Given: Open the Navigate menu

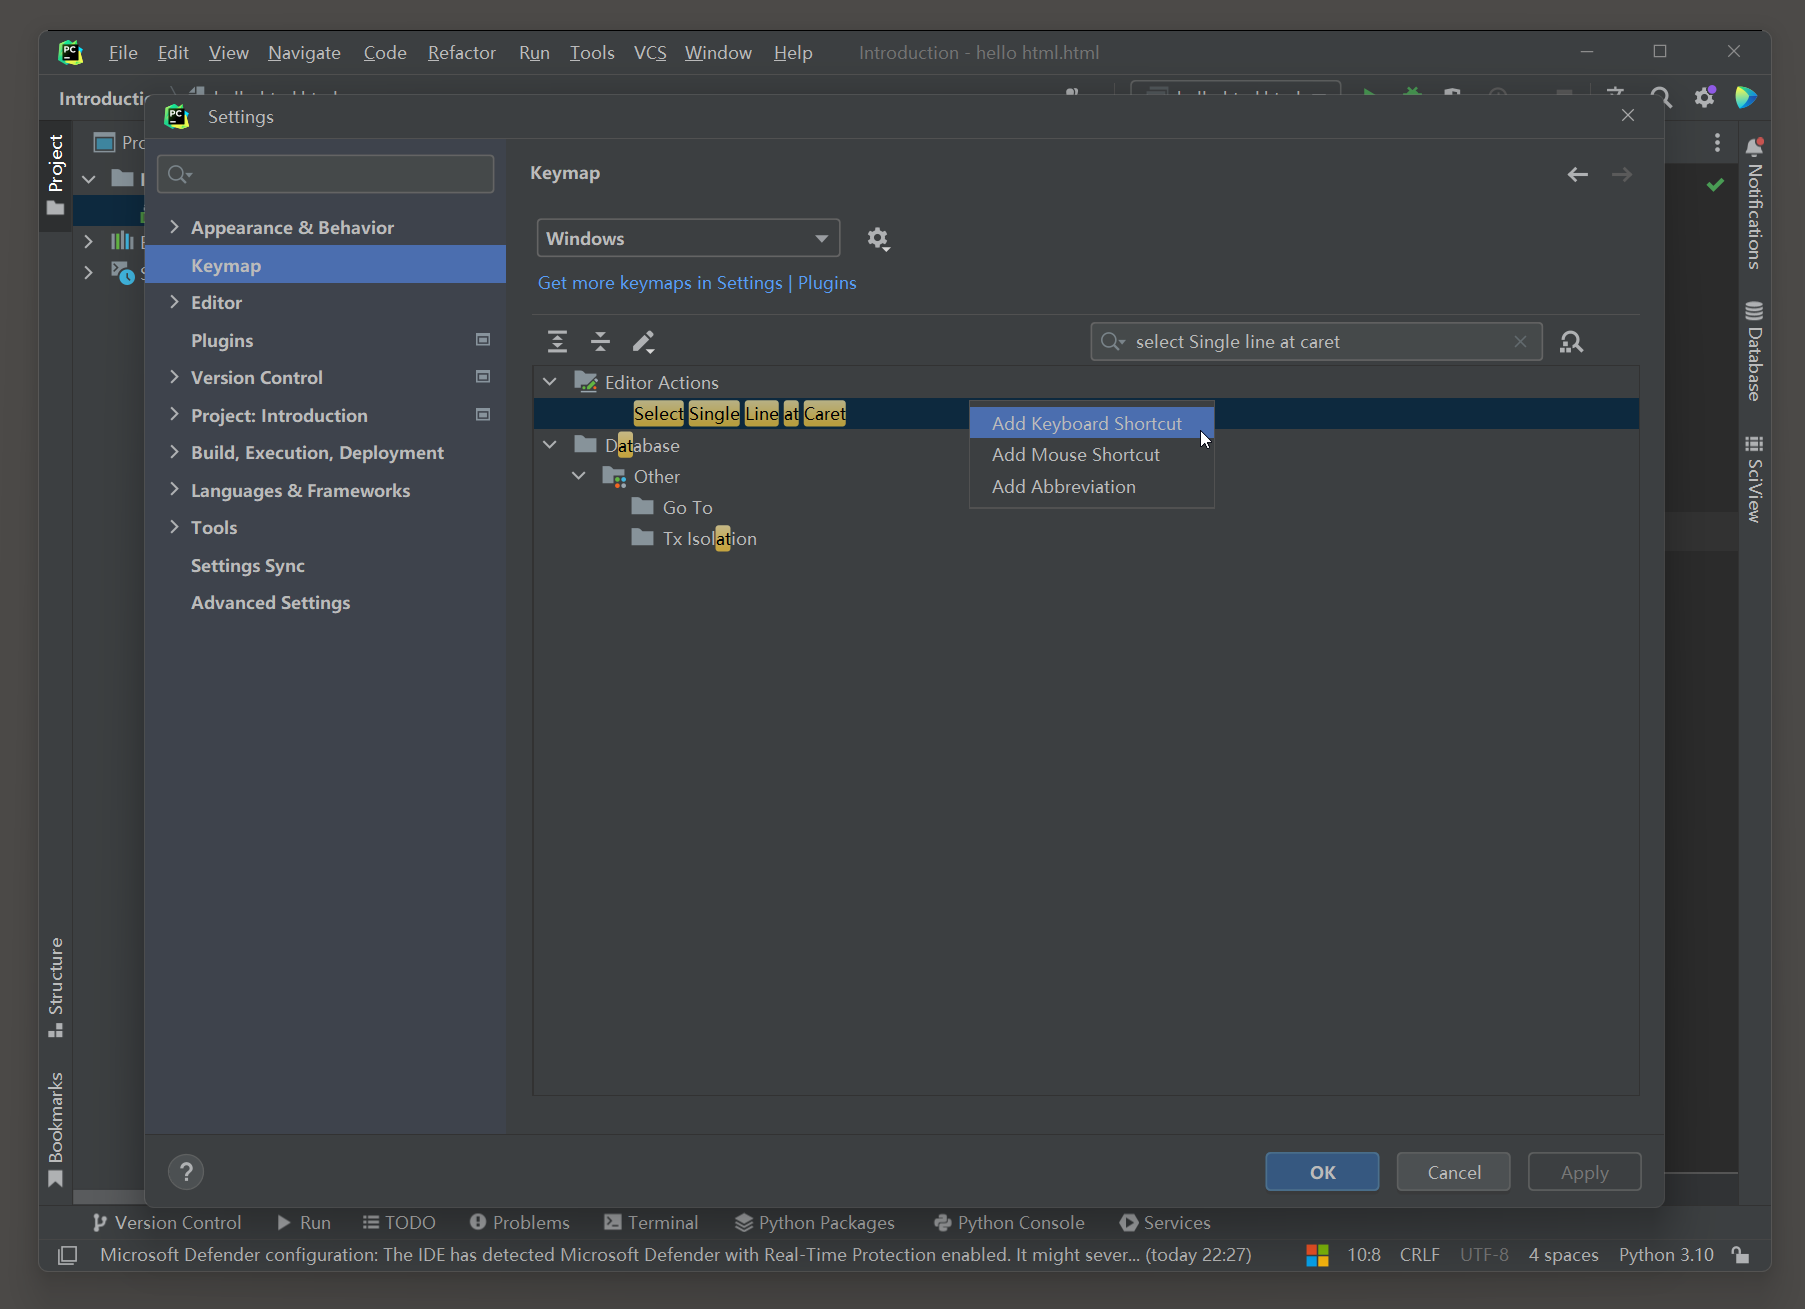Looking at the screenshot, I should [x=304, y=52].
